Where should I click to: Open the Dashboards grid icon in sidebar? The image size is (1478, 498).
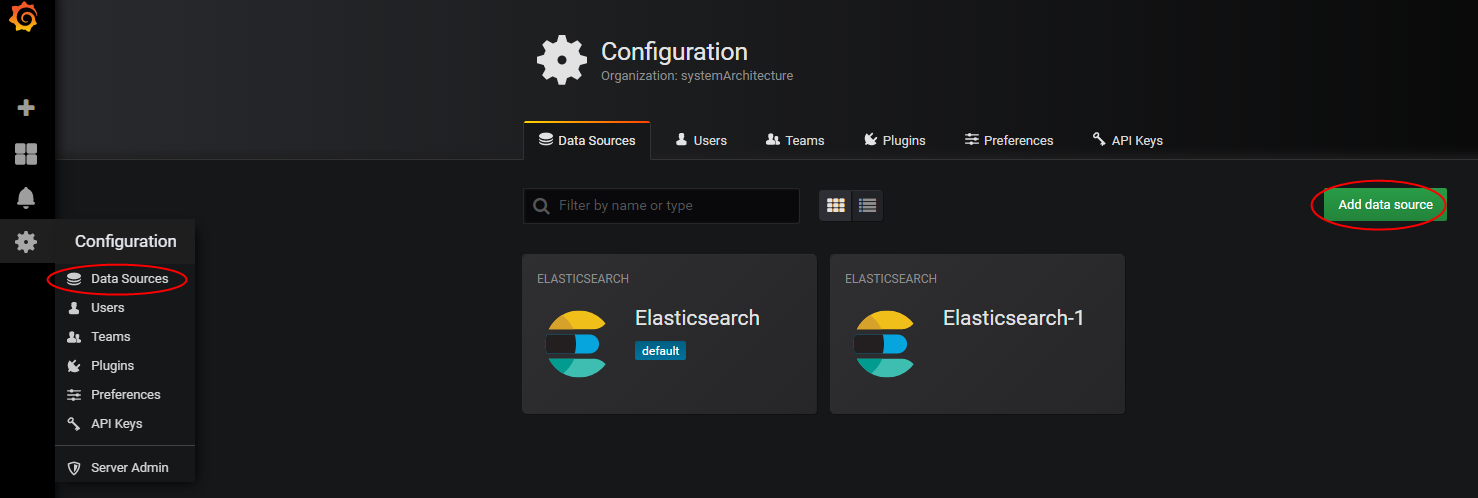pos(26,154)
